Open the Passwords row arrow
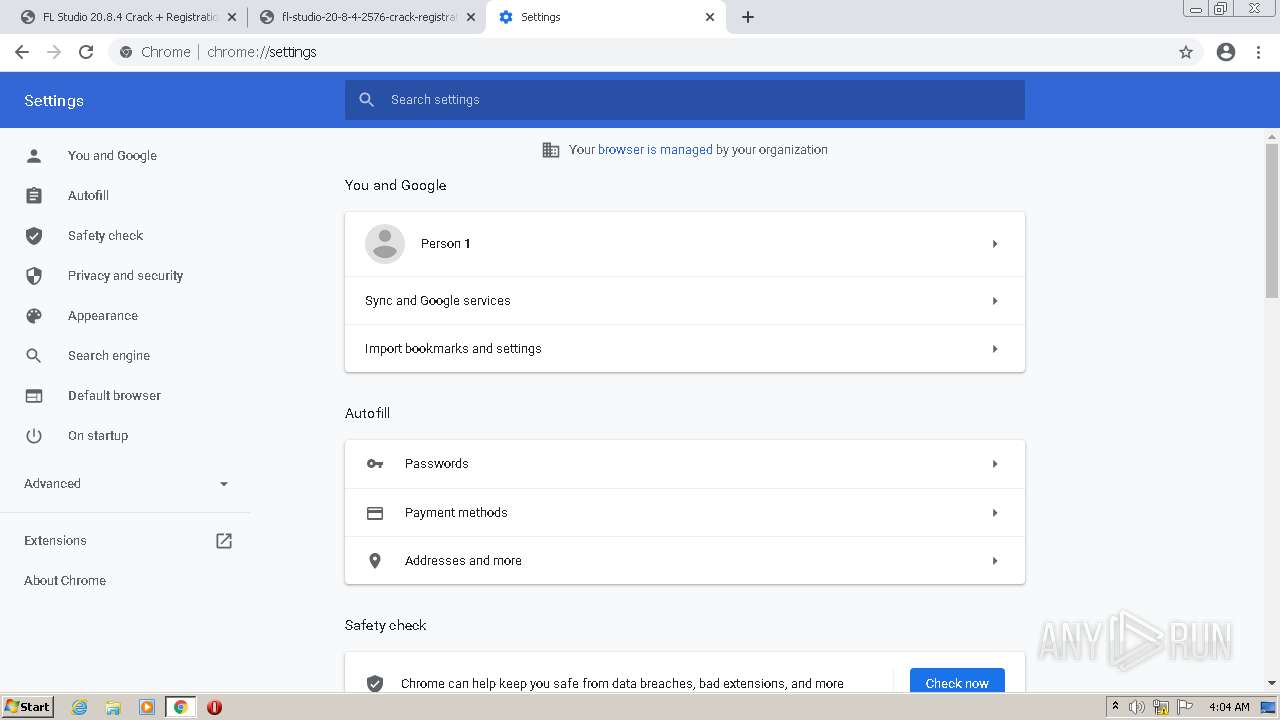This screenshot has height=720, width=1280. (x=995, y=464)
